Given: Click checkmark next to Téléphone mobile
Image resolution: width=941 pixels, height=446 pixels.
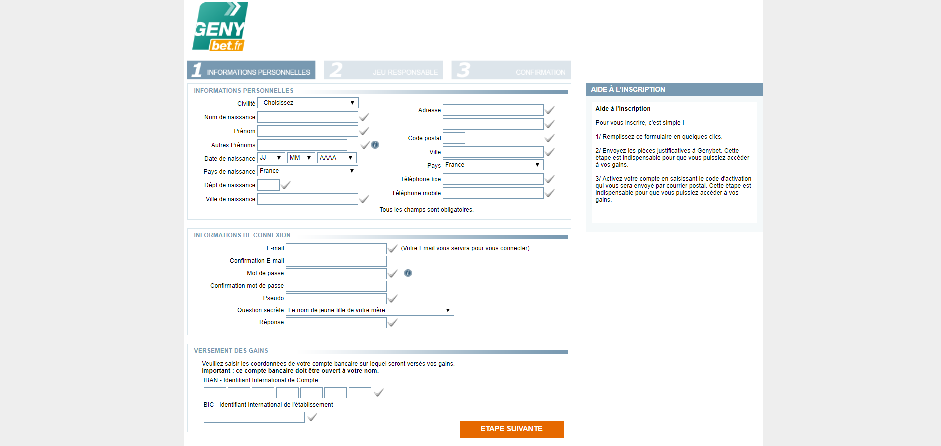Looking at the screenshot, I should [x=550, y=193].
